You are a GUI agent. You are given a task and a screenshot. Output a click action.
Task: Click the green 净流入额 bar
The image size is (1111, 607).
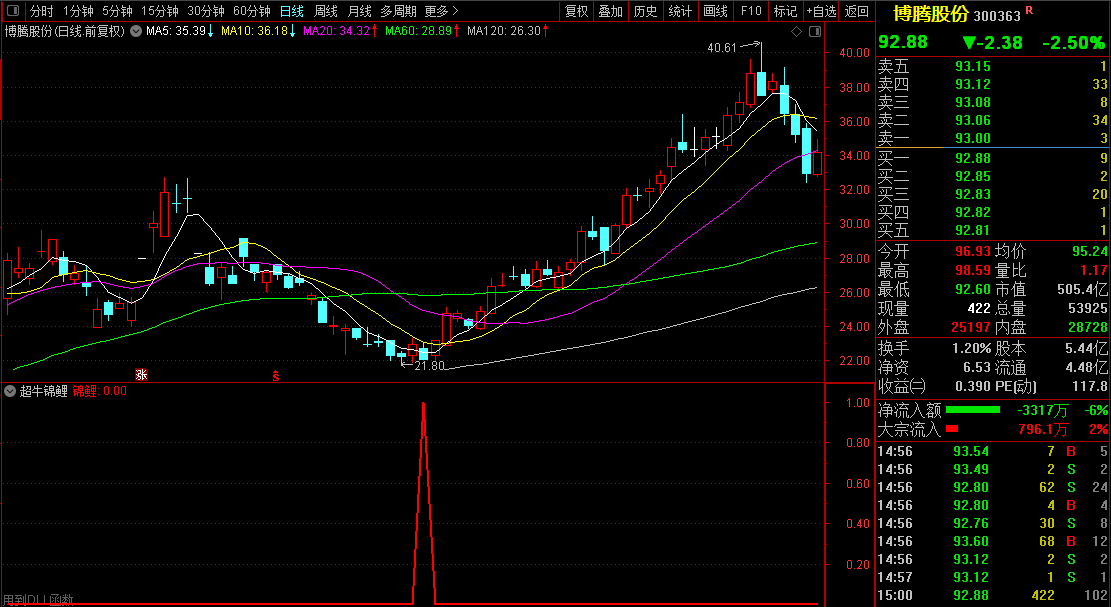972,410
